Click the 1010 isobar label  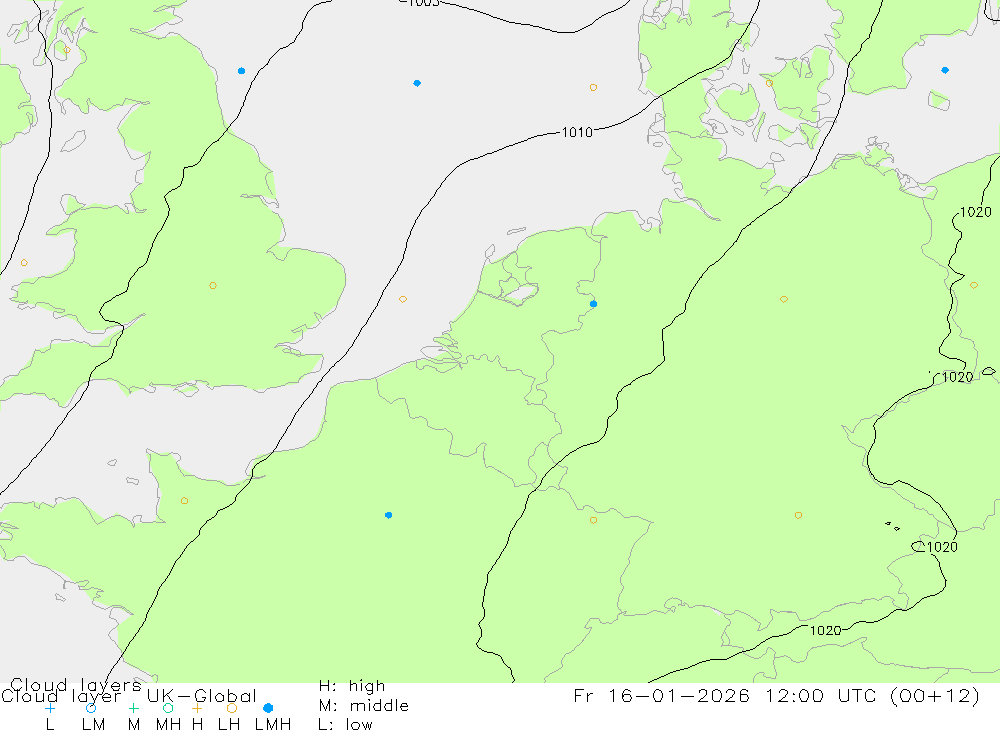coord(577,132)
